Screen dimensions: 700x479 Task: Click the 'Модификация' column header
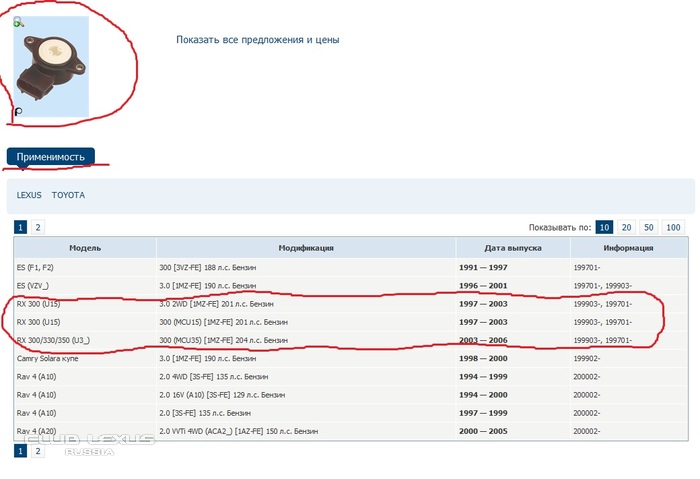[305, 248]
